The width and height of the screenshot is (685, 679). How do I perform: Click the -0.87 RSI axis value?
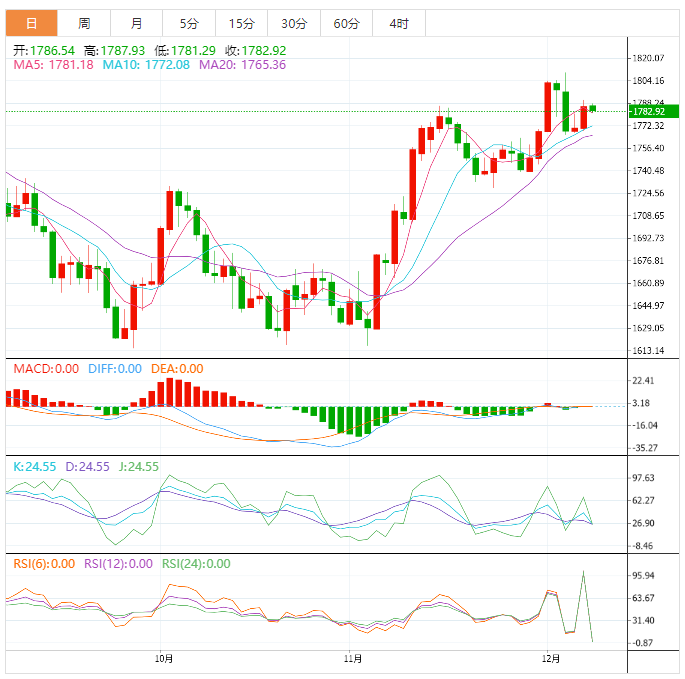[x=643, y=643]
